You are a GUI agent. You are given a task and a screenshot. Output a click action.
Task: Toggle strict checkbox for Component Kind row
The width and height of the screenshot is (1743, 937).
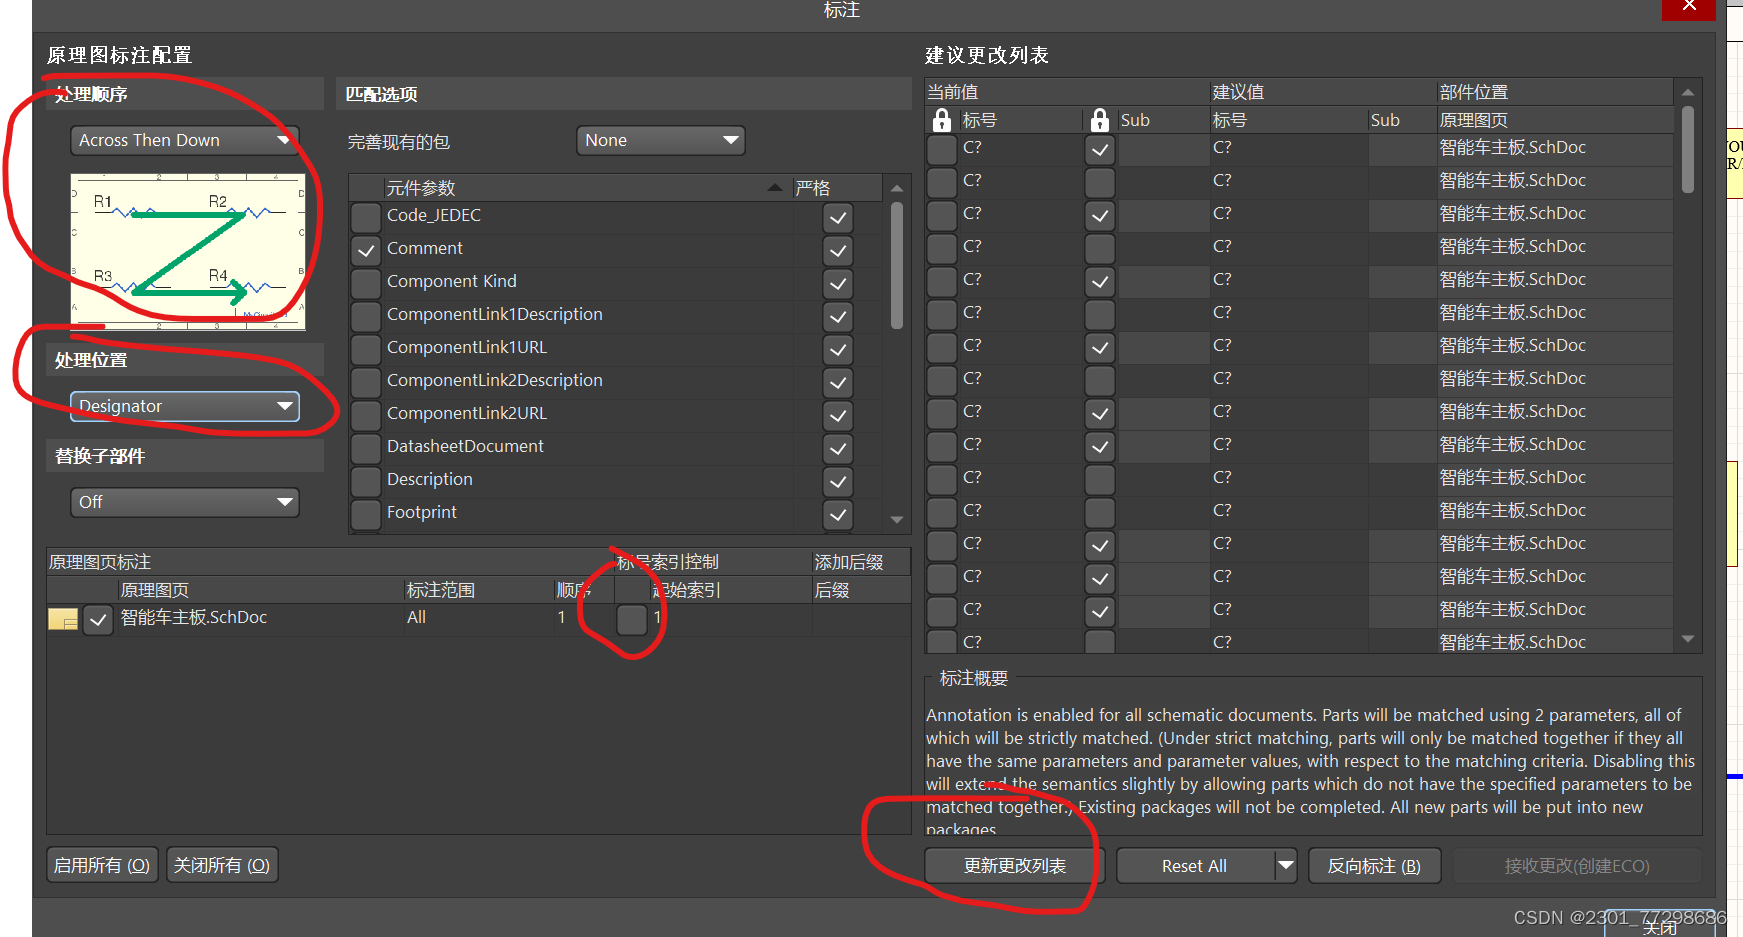click(838, 283)
